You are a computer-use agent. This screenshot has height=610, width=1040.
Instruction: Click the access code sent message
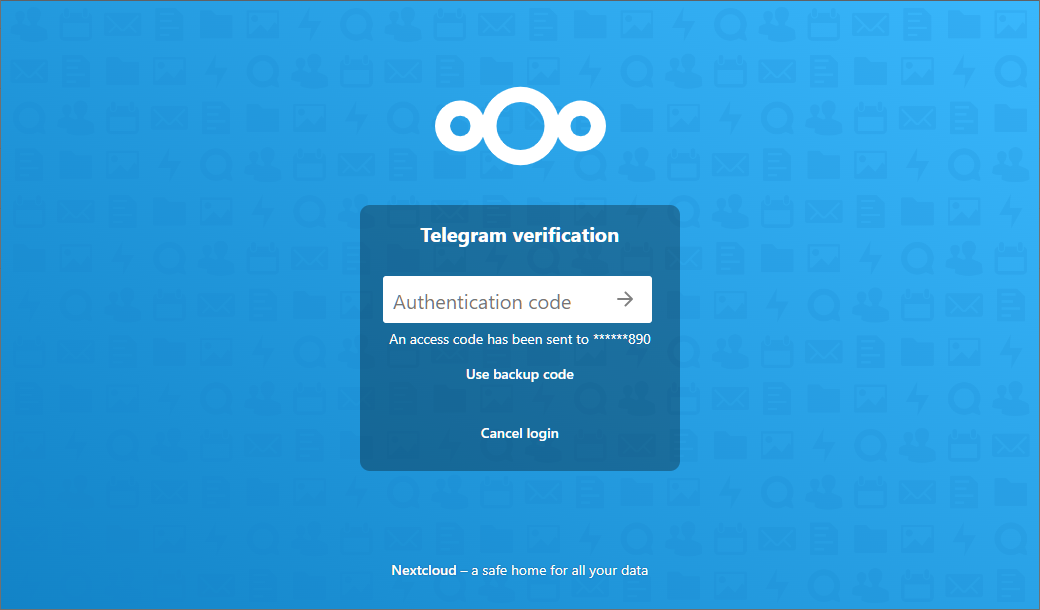(x=520, y=339)
